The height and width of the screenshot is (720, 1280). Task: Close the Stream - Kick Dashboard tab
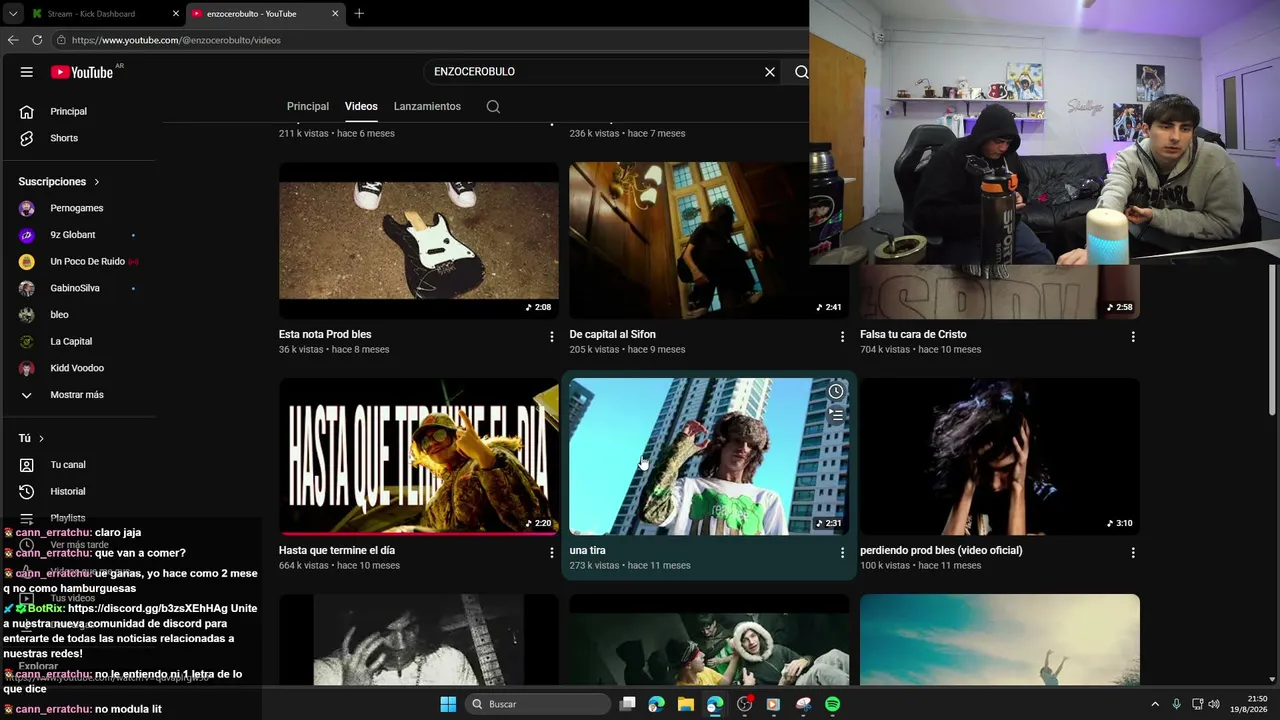176,14
